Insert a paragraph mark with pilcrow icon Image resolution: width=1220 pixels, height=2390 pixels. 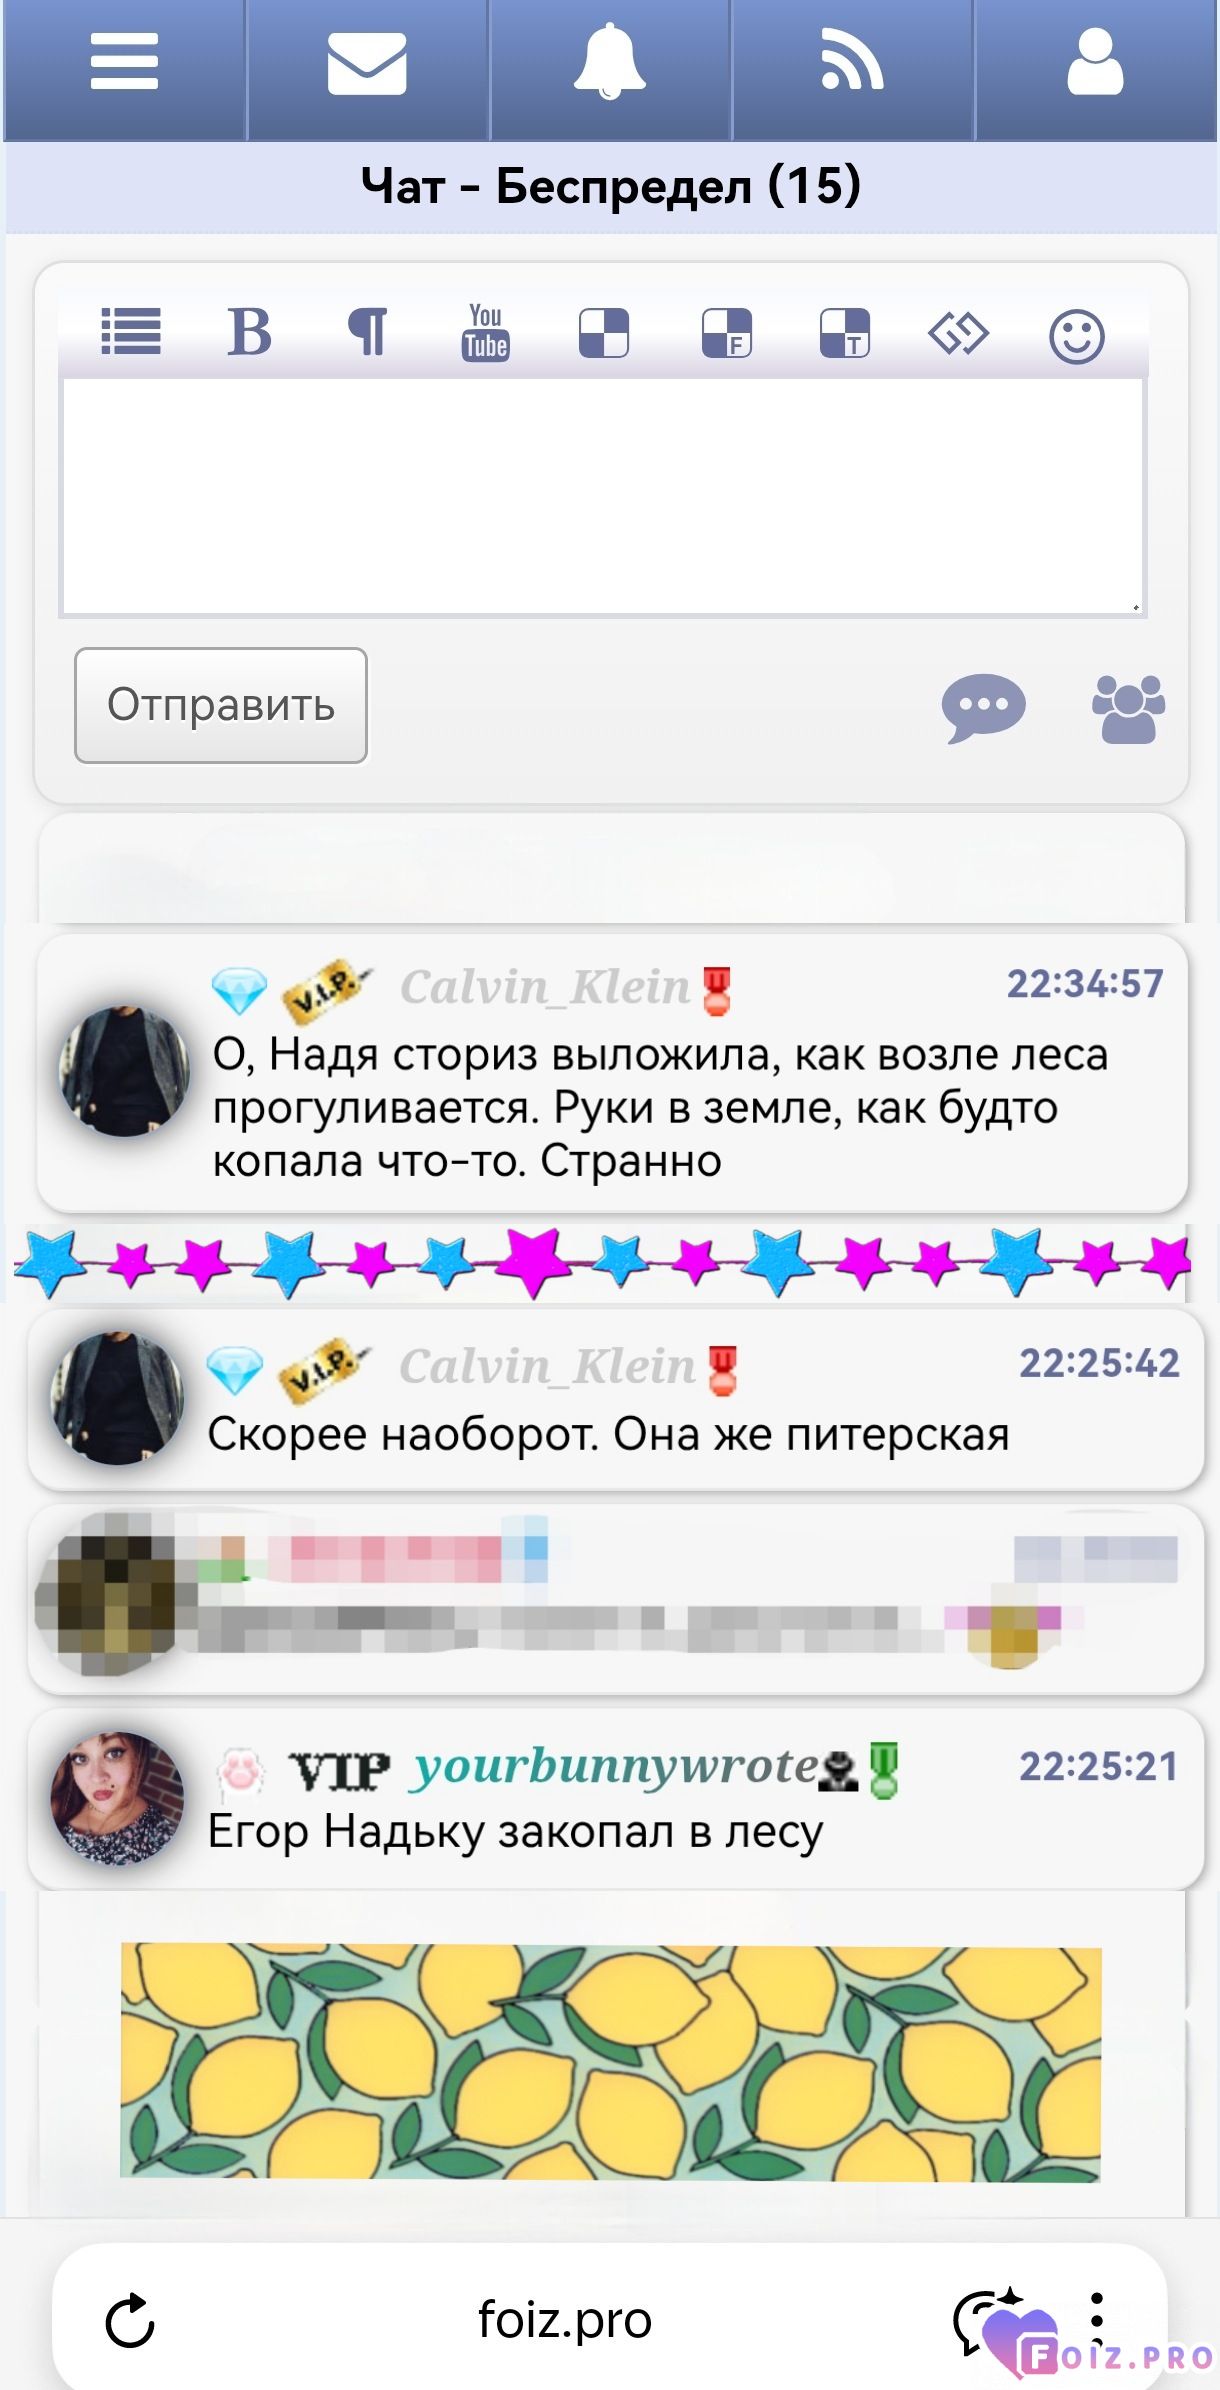367,331
